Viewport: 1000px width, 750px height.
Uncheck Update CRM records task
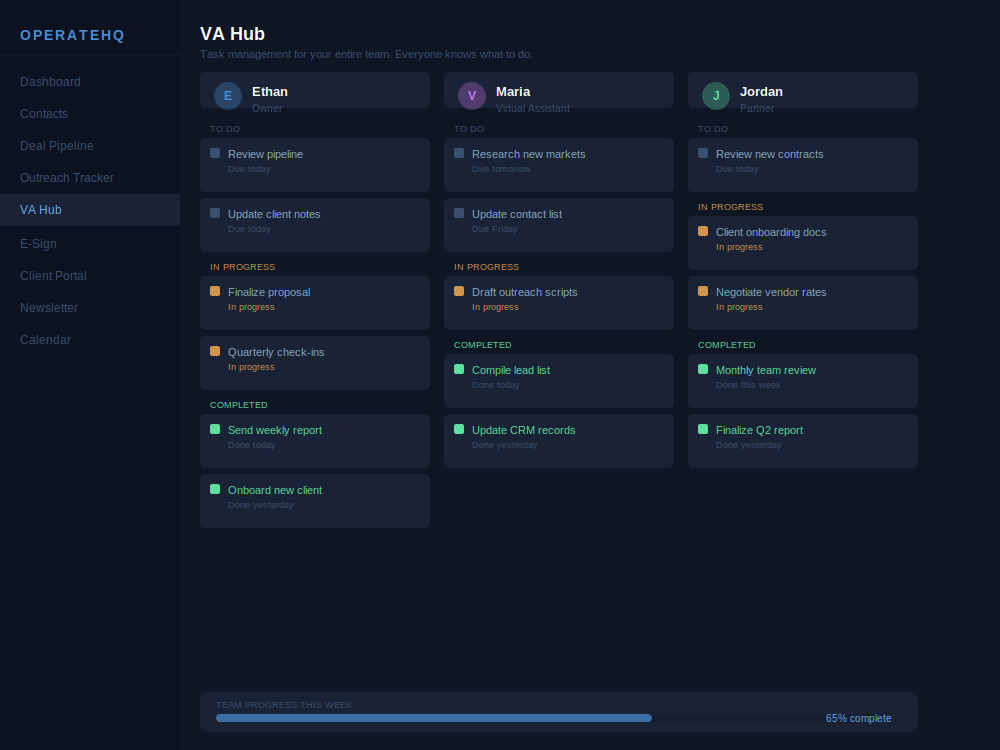[459, 429]
